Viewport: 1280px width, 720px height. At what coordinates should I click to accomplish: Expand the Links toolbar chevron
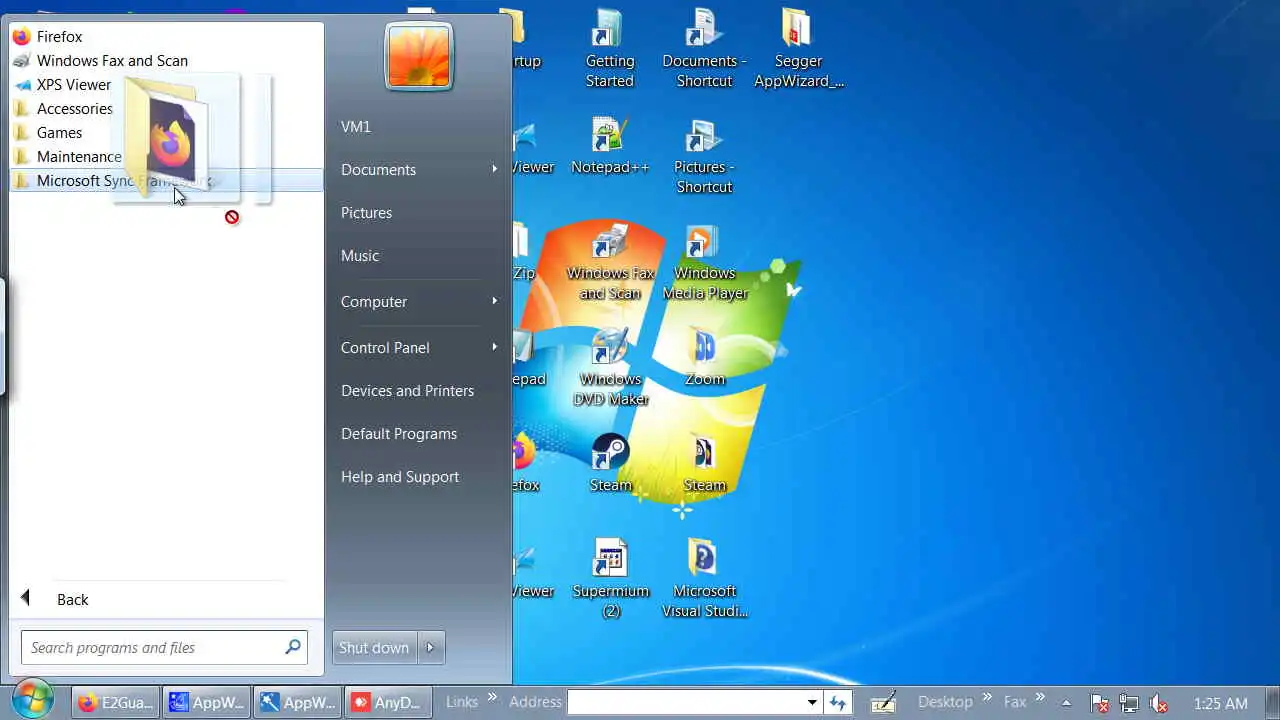[x=492, y=697]
